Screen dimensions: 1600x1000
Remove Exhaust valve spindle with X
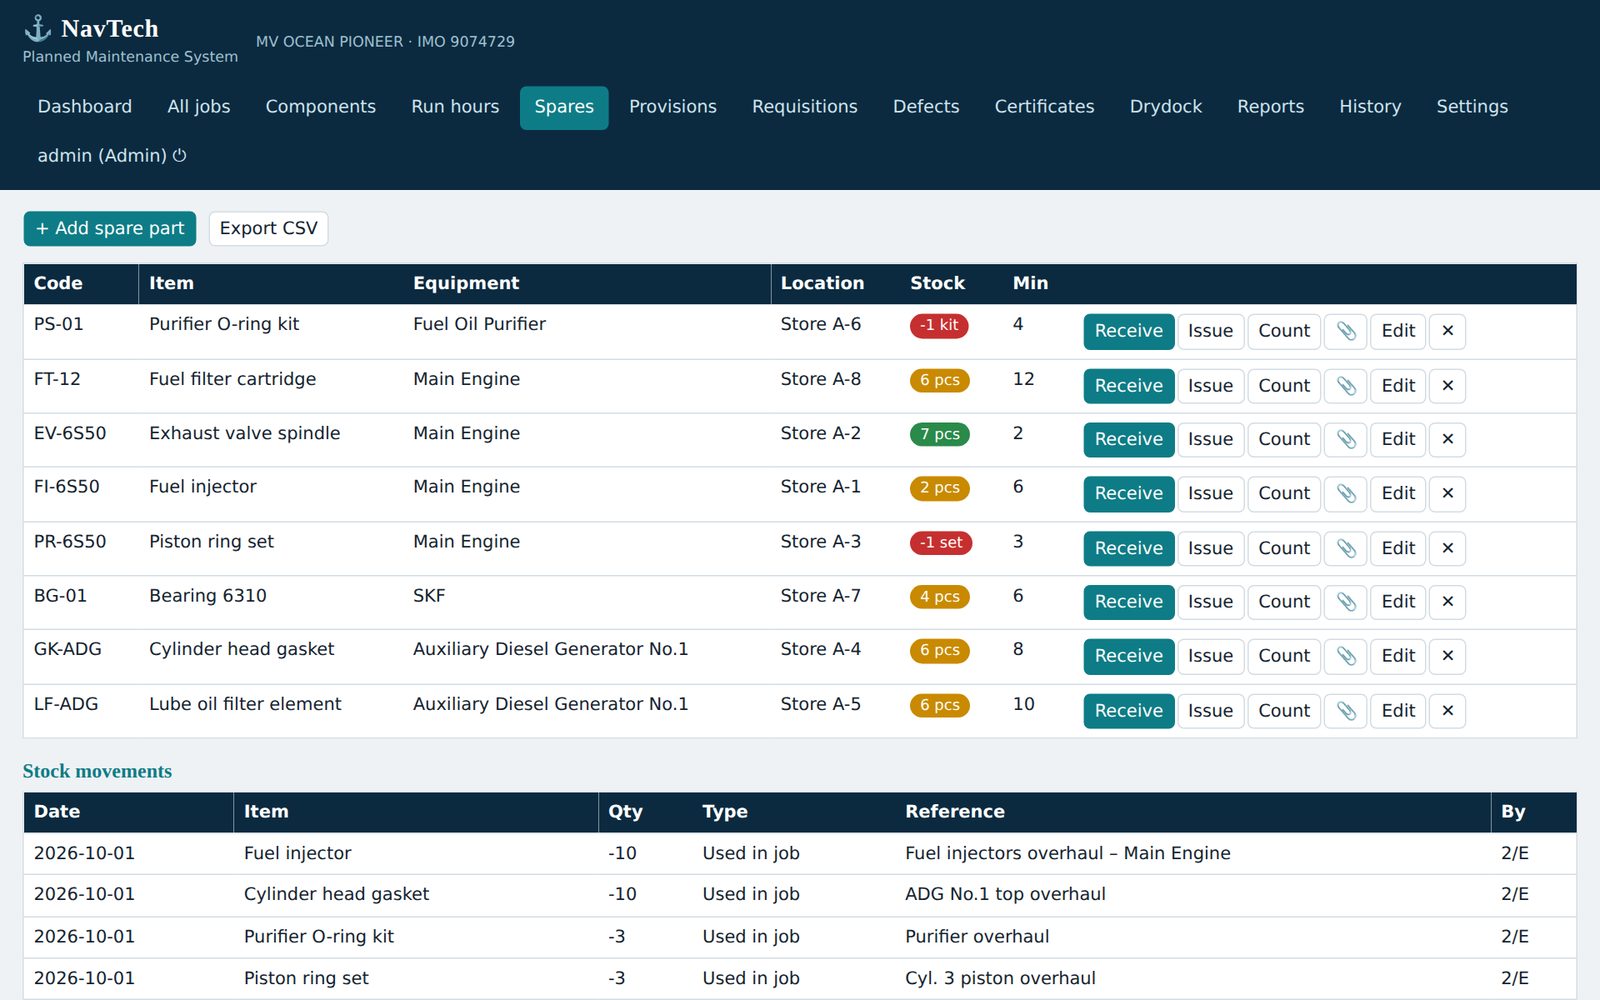tap(1447, 439)
